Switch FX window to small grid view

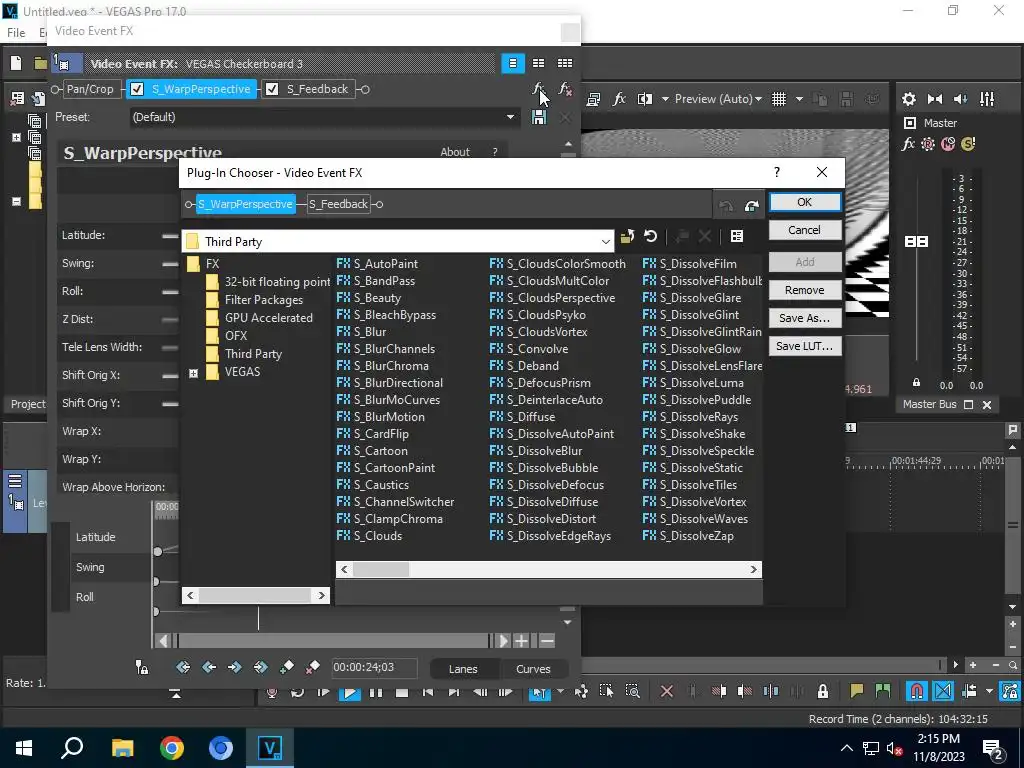tap(538, 63)
